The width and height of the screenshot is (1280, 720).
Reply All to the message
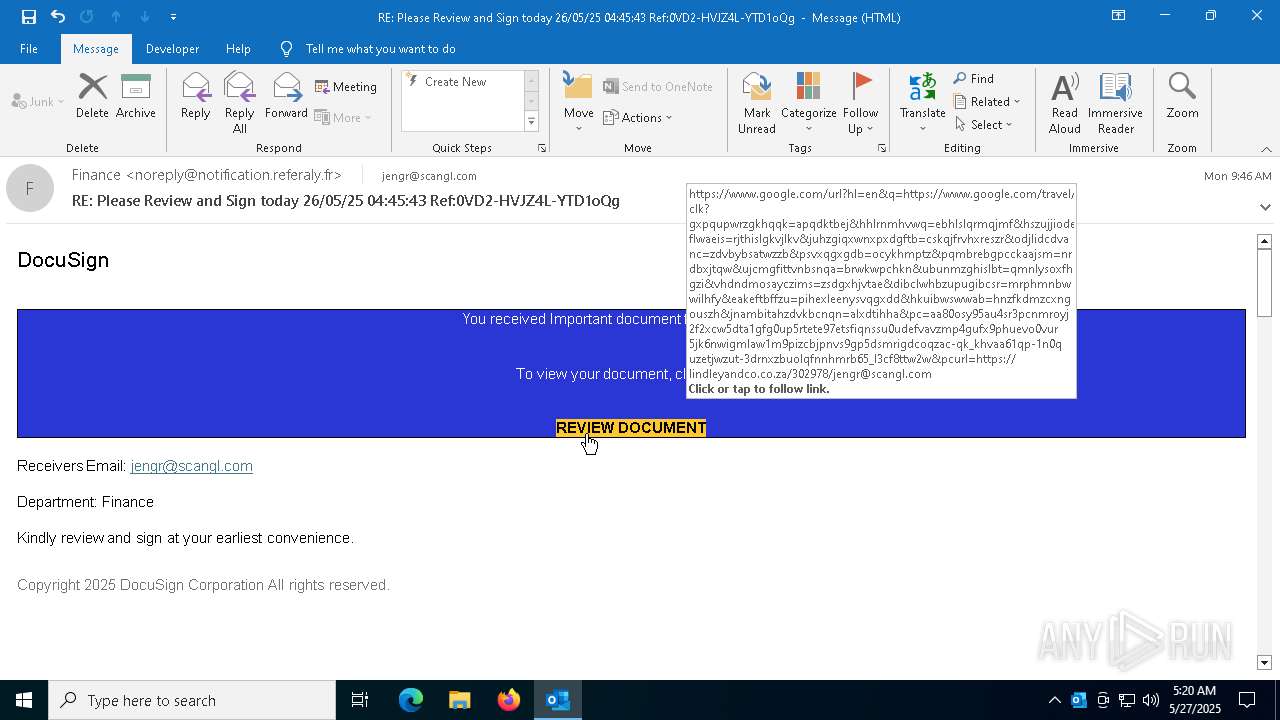[240, 103]
